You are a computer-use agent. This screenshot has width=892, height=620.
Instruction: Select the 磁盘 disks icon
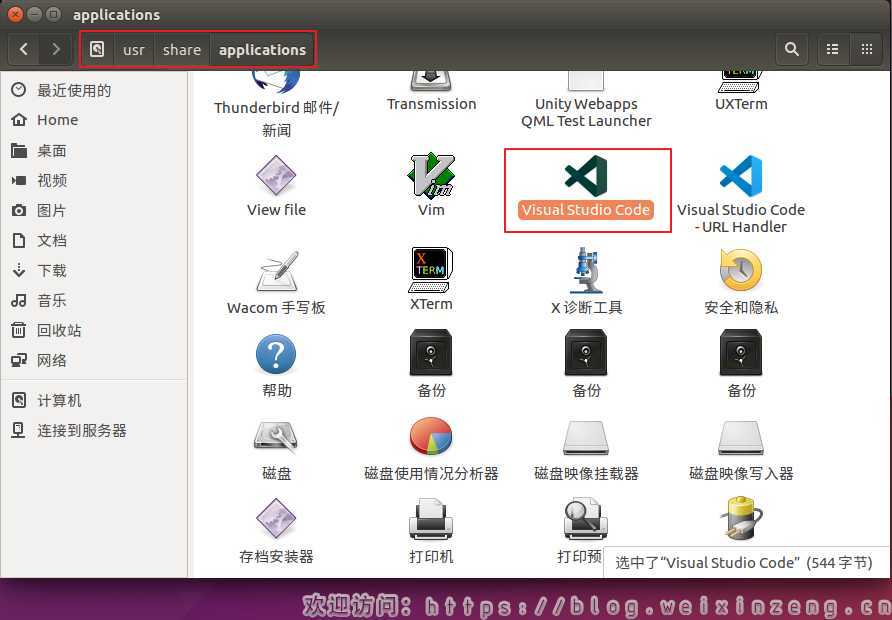[x=276, y=437]
